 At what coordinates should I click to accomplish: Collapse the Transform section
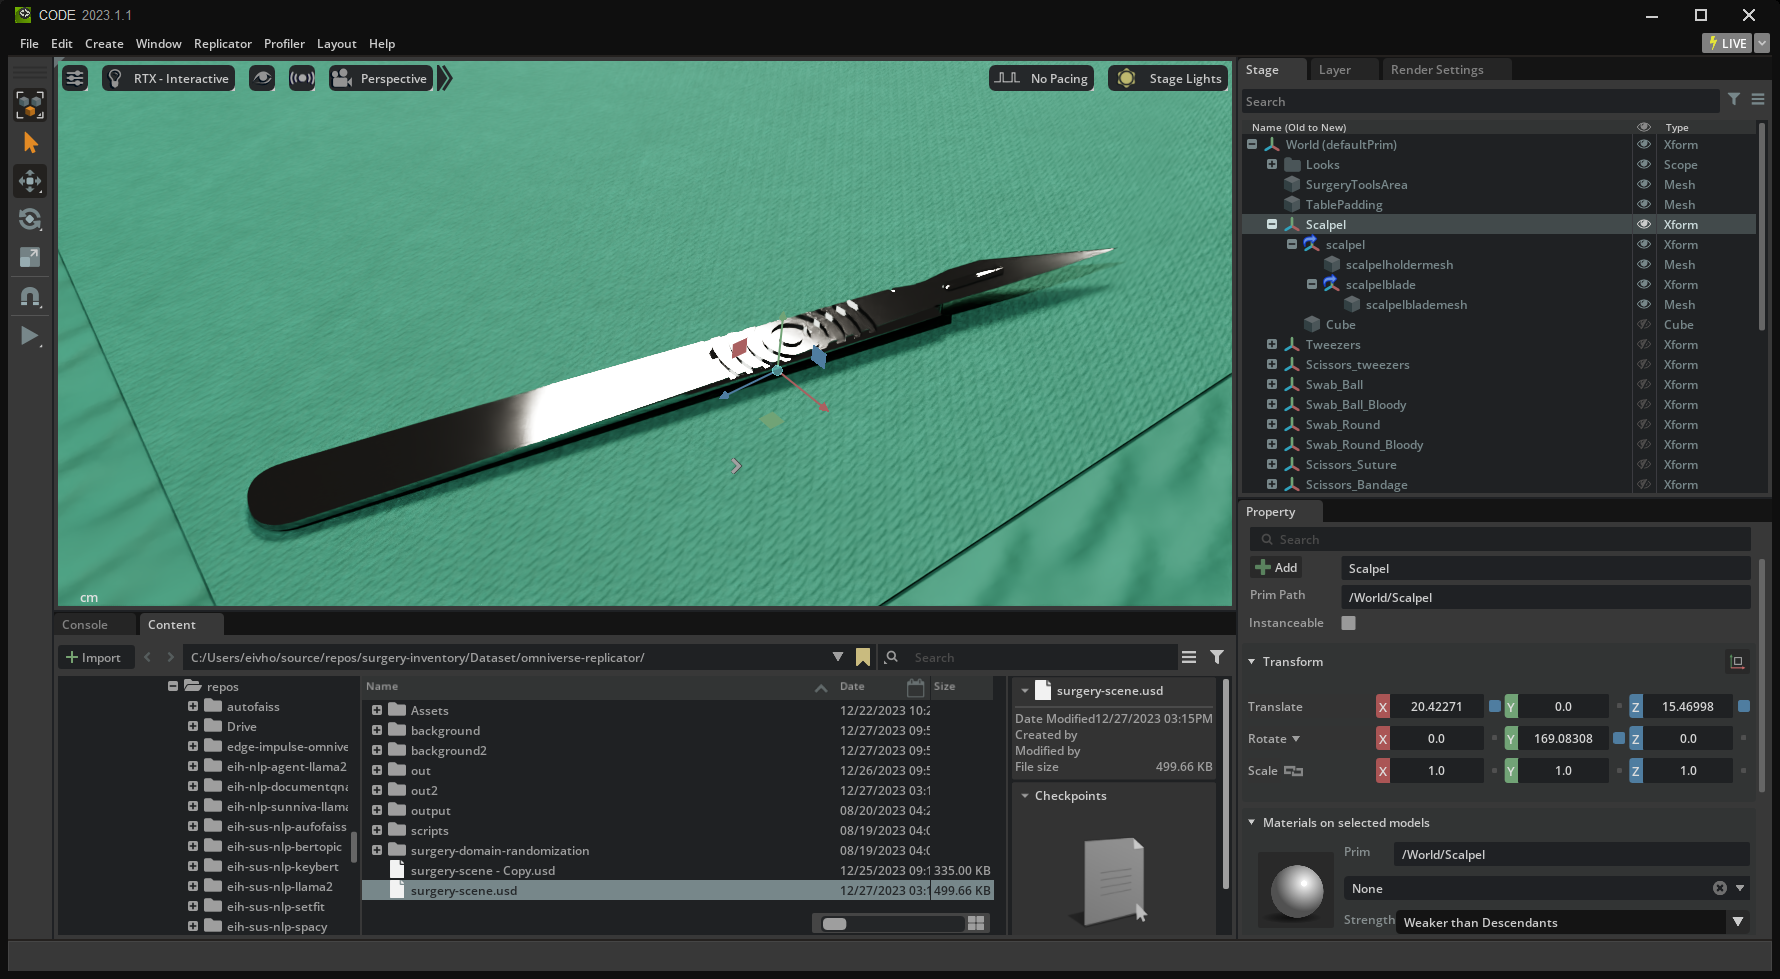pyautogui.click(x=1252, y=661)
